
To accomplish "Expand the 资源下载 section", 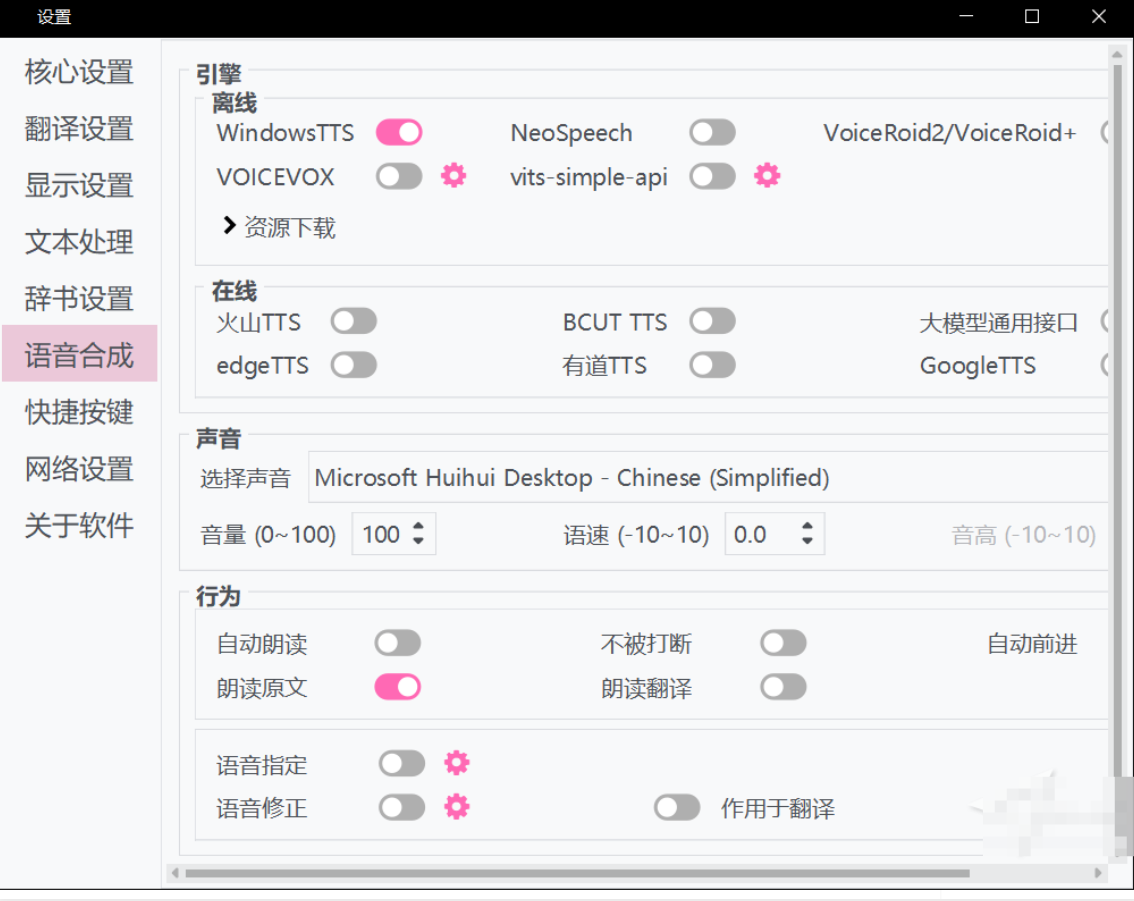I will [x=278, y=227].
